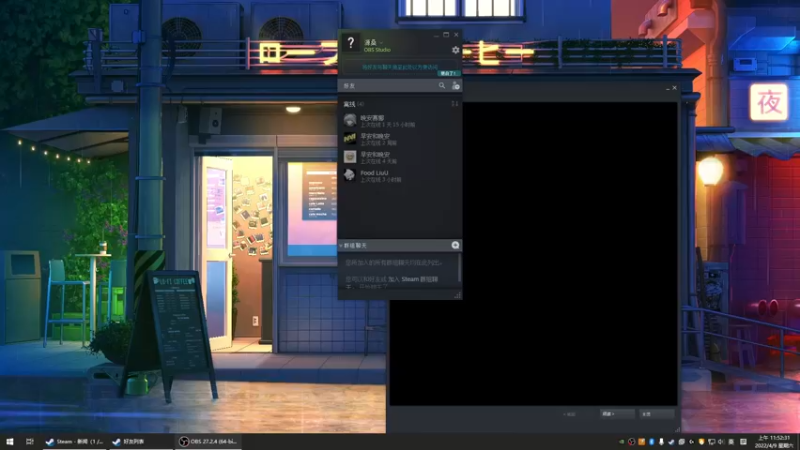Minimize the black dialog window
The image size is (800, 450).
pyautogui.click(x=668, y=88)
